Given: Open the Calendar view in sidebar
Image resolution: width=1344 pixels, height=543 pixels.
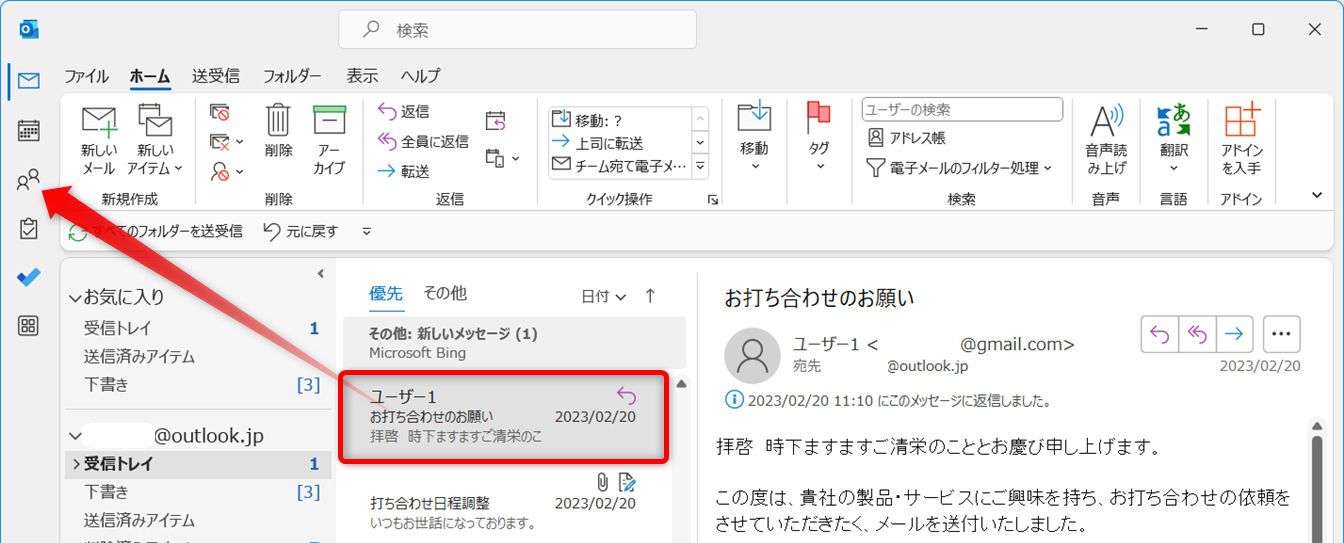Looking at the screenshot, I should [29, 130].
